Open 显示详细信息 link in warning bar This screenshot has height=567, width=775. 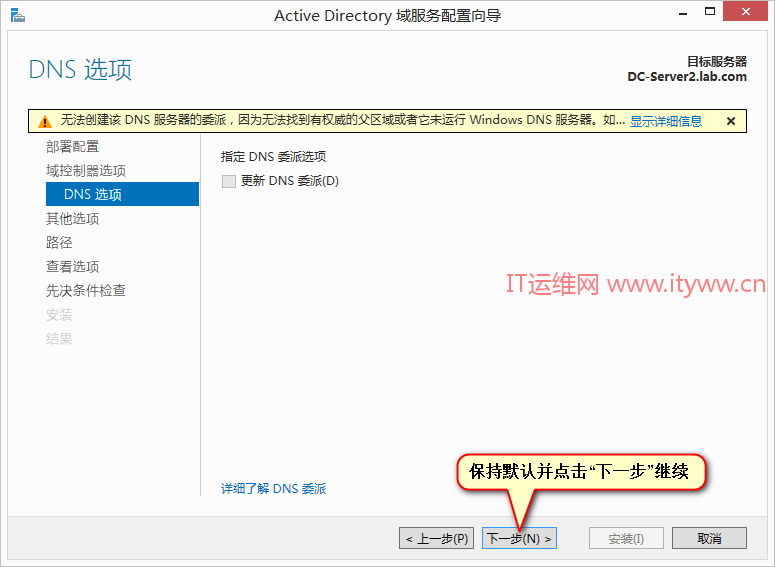tap(665, 121)
